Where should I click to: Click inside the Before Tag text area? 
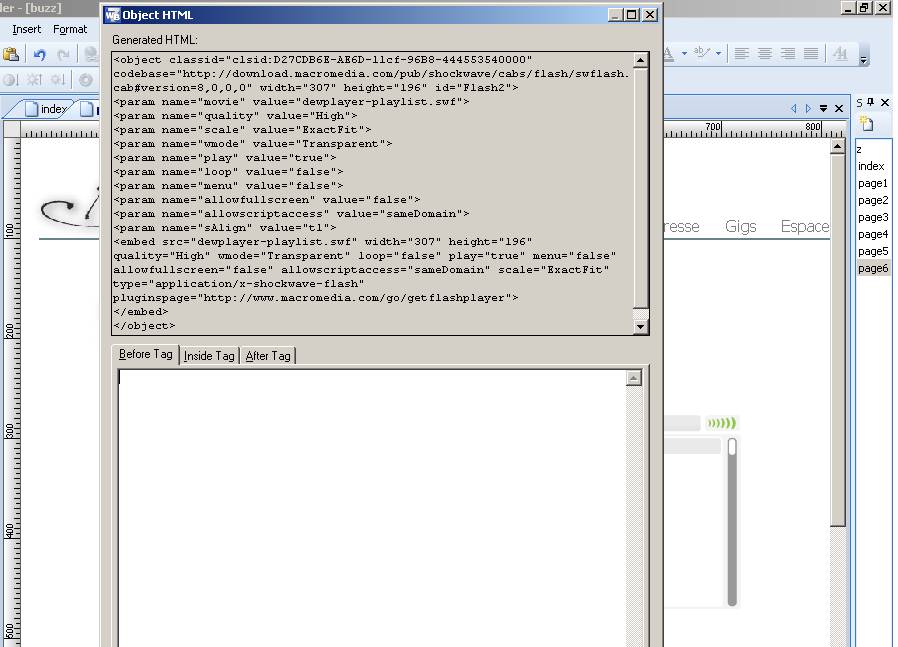(372, 508)
